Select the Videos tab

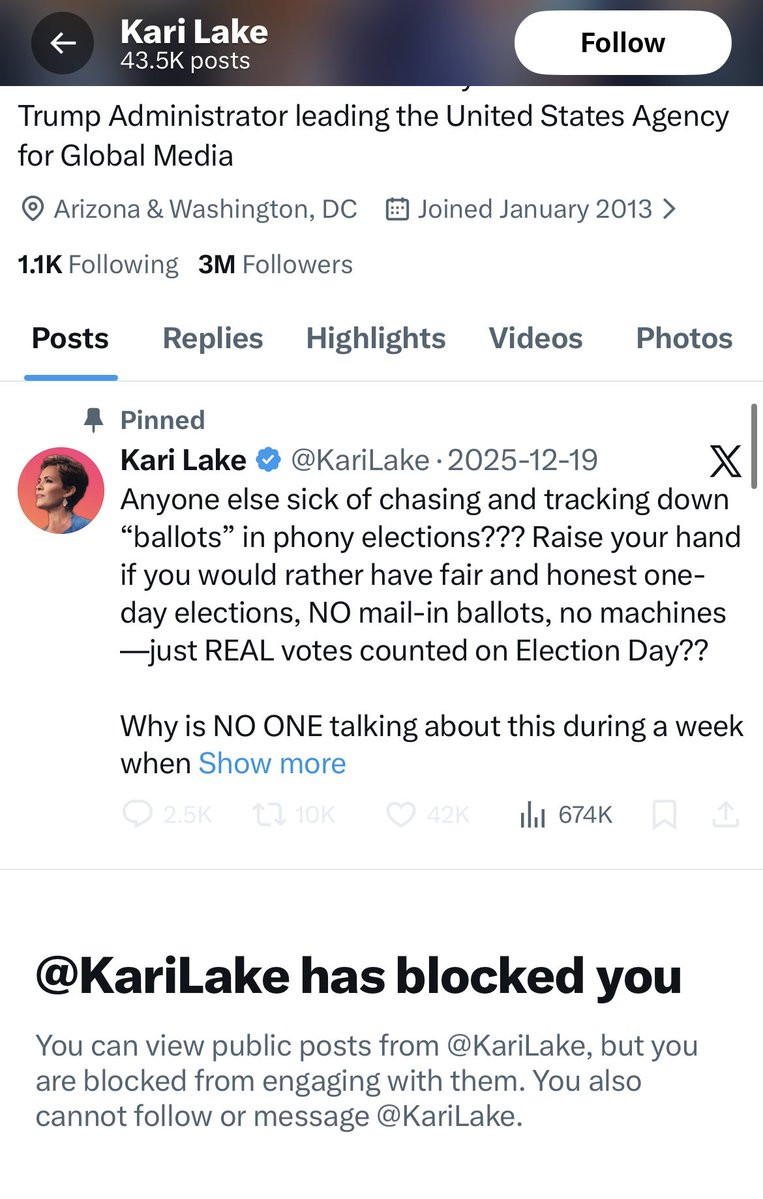(x=535, y=338)
